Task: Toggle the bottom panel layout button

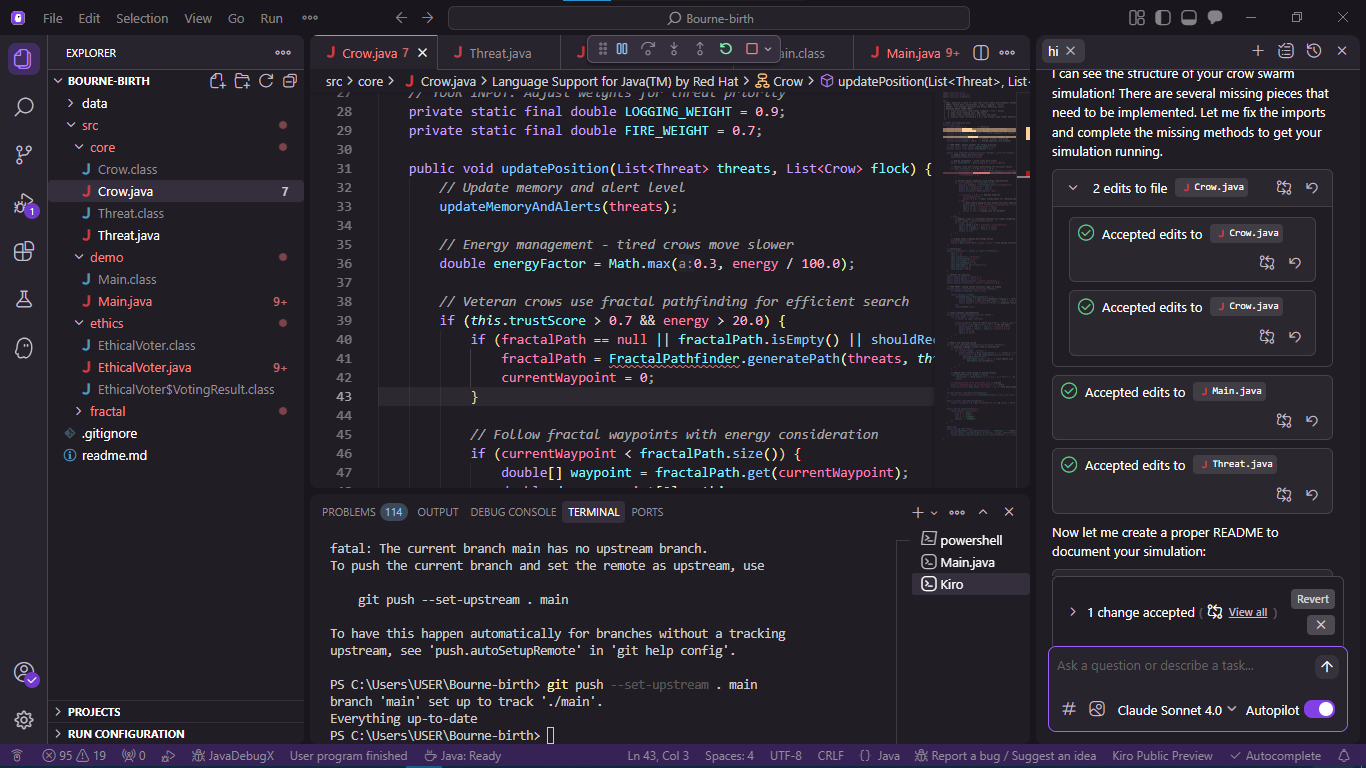Action: [x=1188, y=18]
